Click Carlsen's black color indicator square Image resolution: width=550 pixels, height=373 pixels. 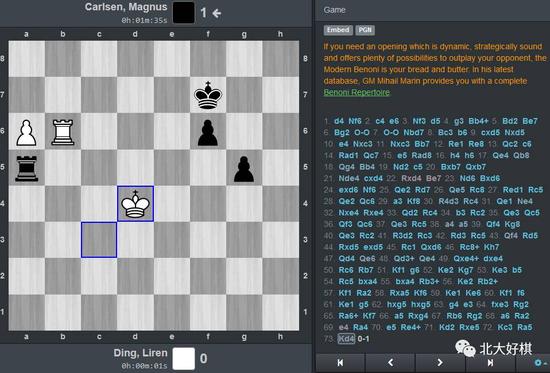click(x=184, y=13)
